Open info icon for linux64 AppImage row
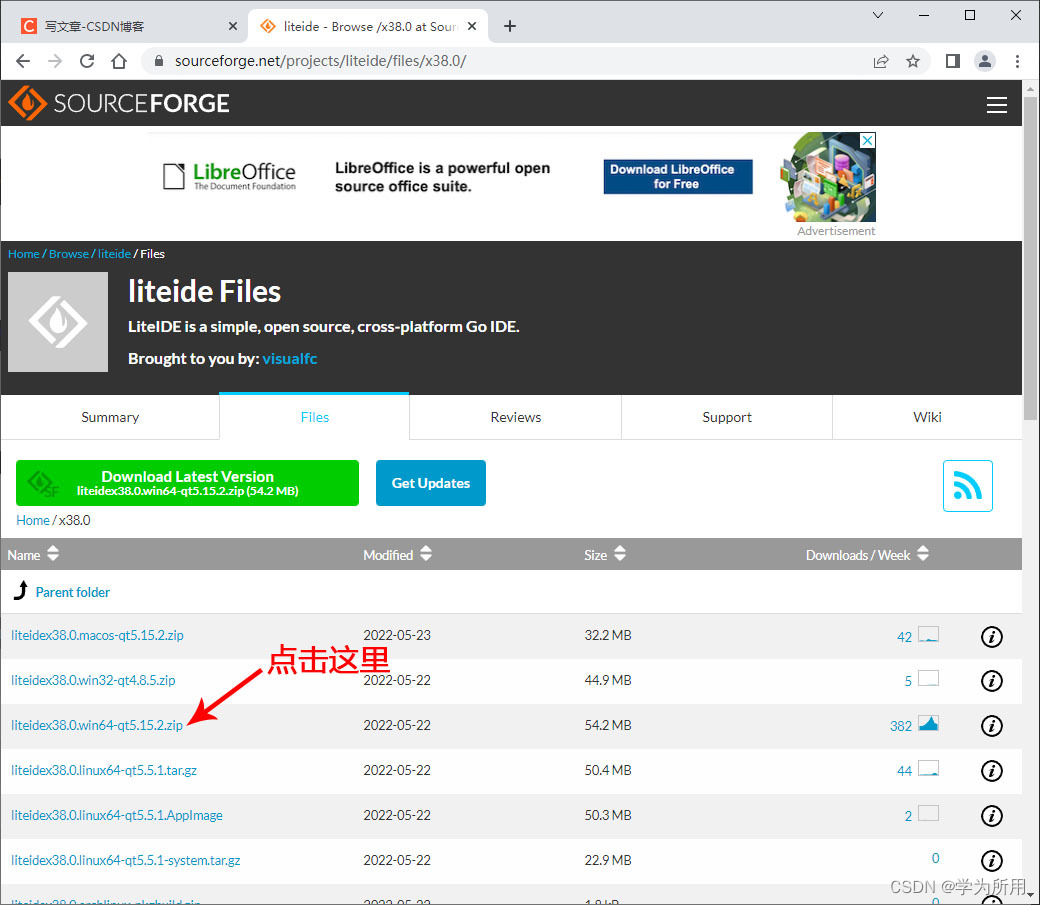Viewport: 1040px width, 905px height. (x=992, y=816)
